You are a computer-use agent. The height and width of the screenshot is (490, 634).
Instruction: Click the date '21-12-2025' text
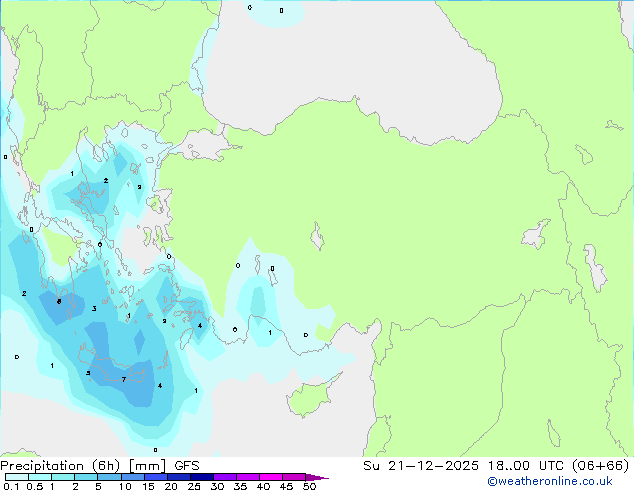point(433,466)
